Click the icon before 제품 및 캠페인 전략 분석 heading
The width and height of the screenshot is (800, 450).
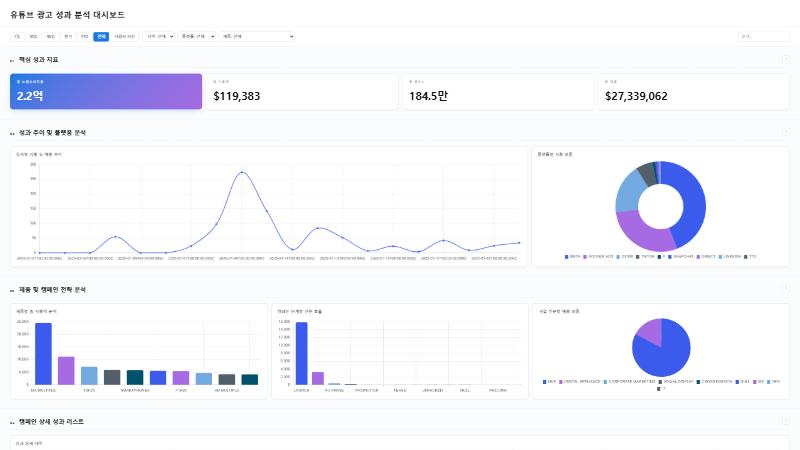12,290
